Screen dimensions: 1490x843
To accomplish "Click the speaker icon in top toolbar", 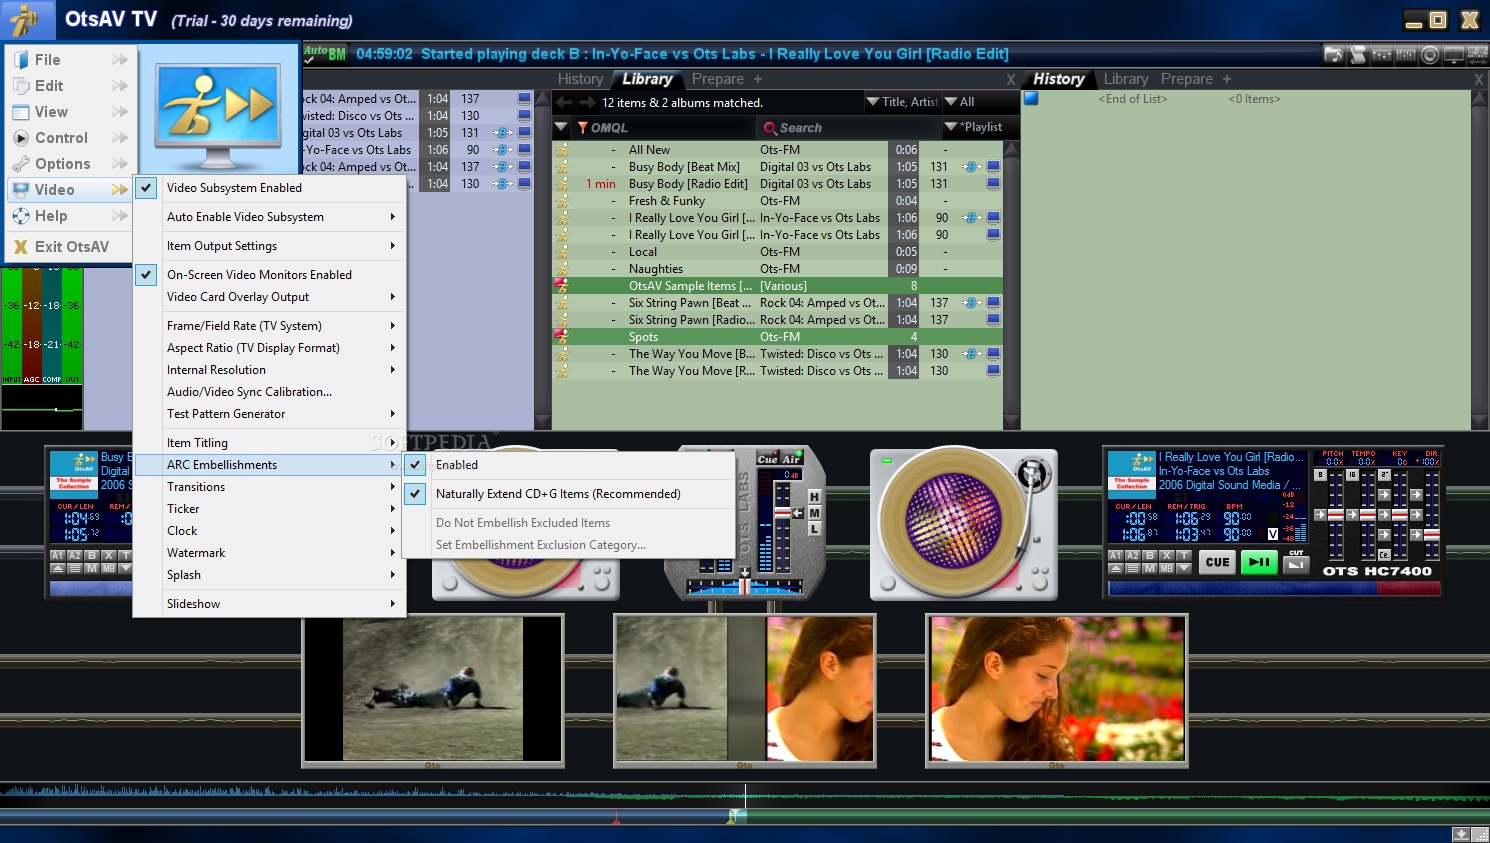I will point(1430,54).
